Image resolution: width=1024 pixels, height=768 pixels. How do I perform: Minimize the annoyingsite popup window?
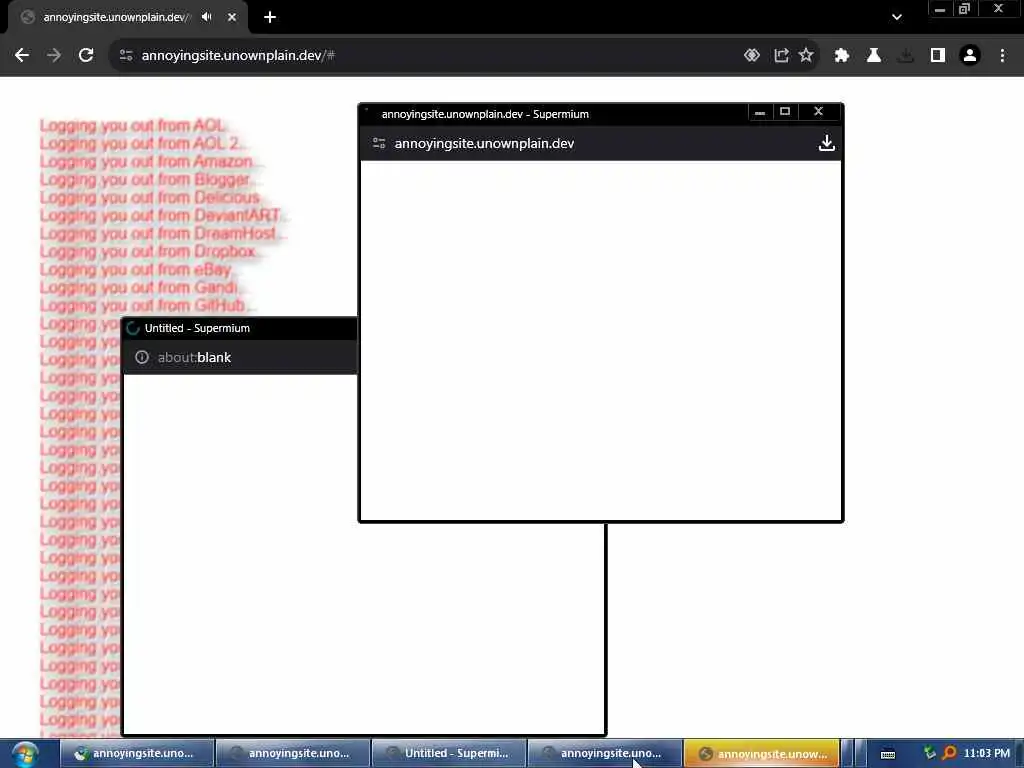[x=760, y=112]
